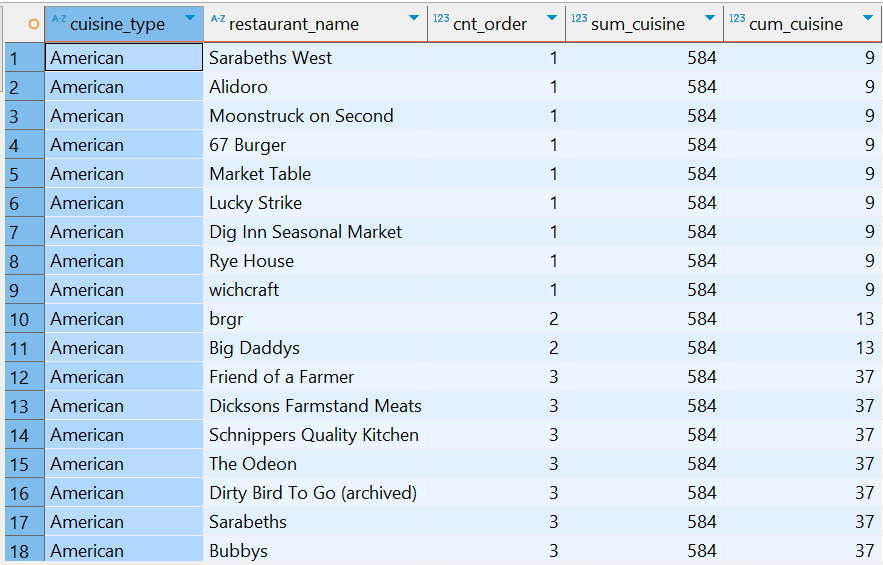
Task: Click the A-Z type icon of restaurant_name
Action: point(217,19)
